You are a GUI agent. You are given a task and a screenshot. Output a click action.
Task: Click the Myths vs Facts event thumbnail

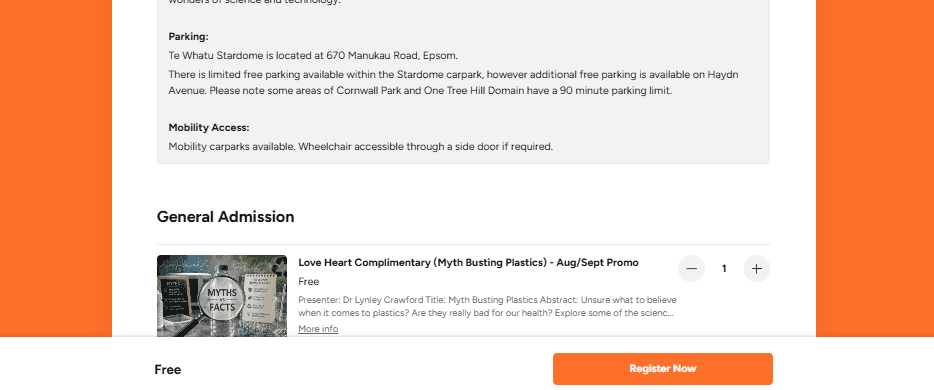222,296
